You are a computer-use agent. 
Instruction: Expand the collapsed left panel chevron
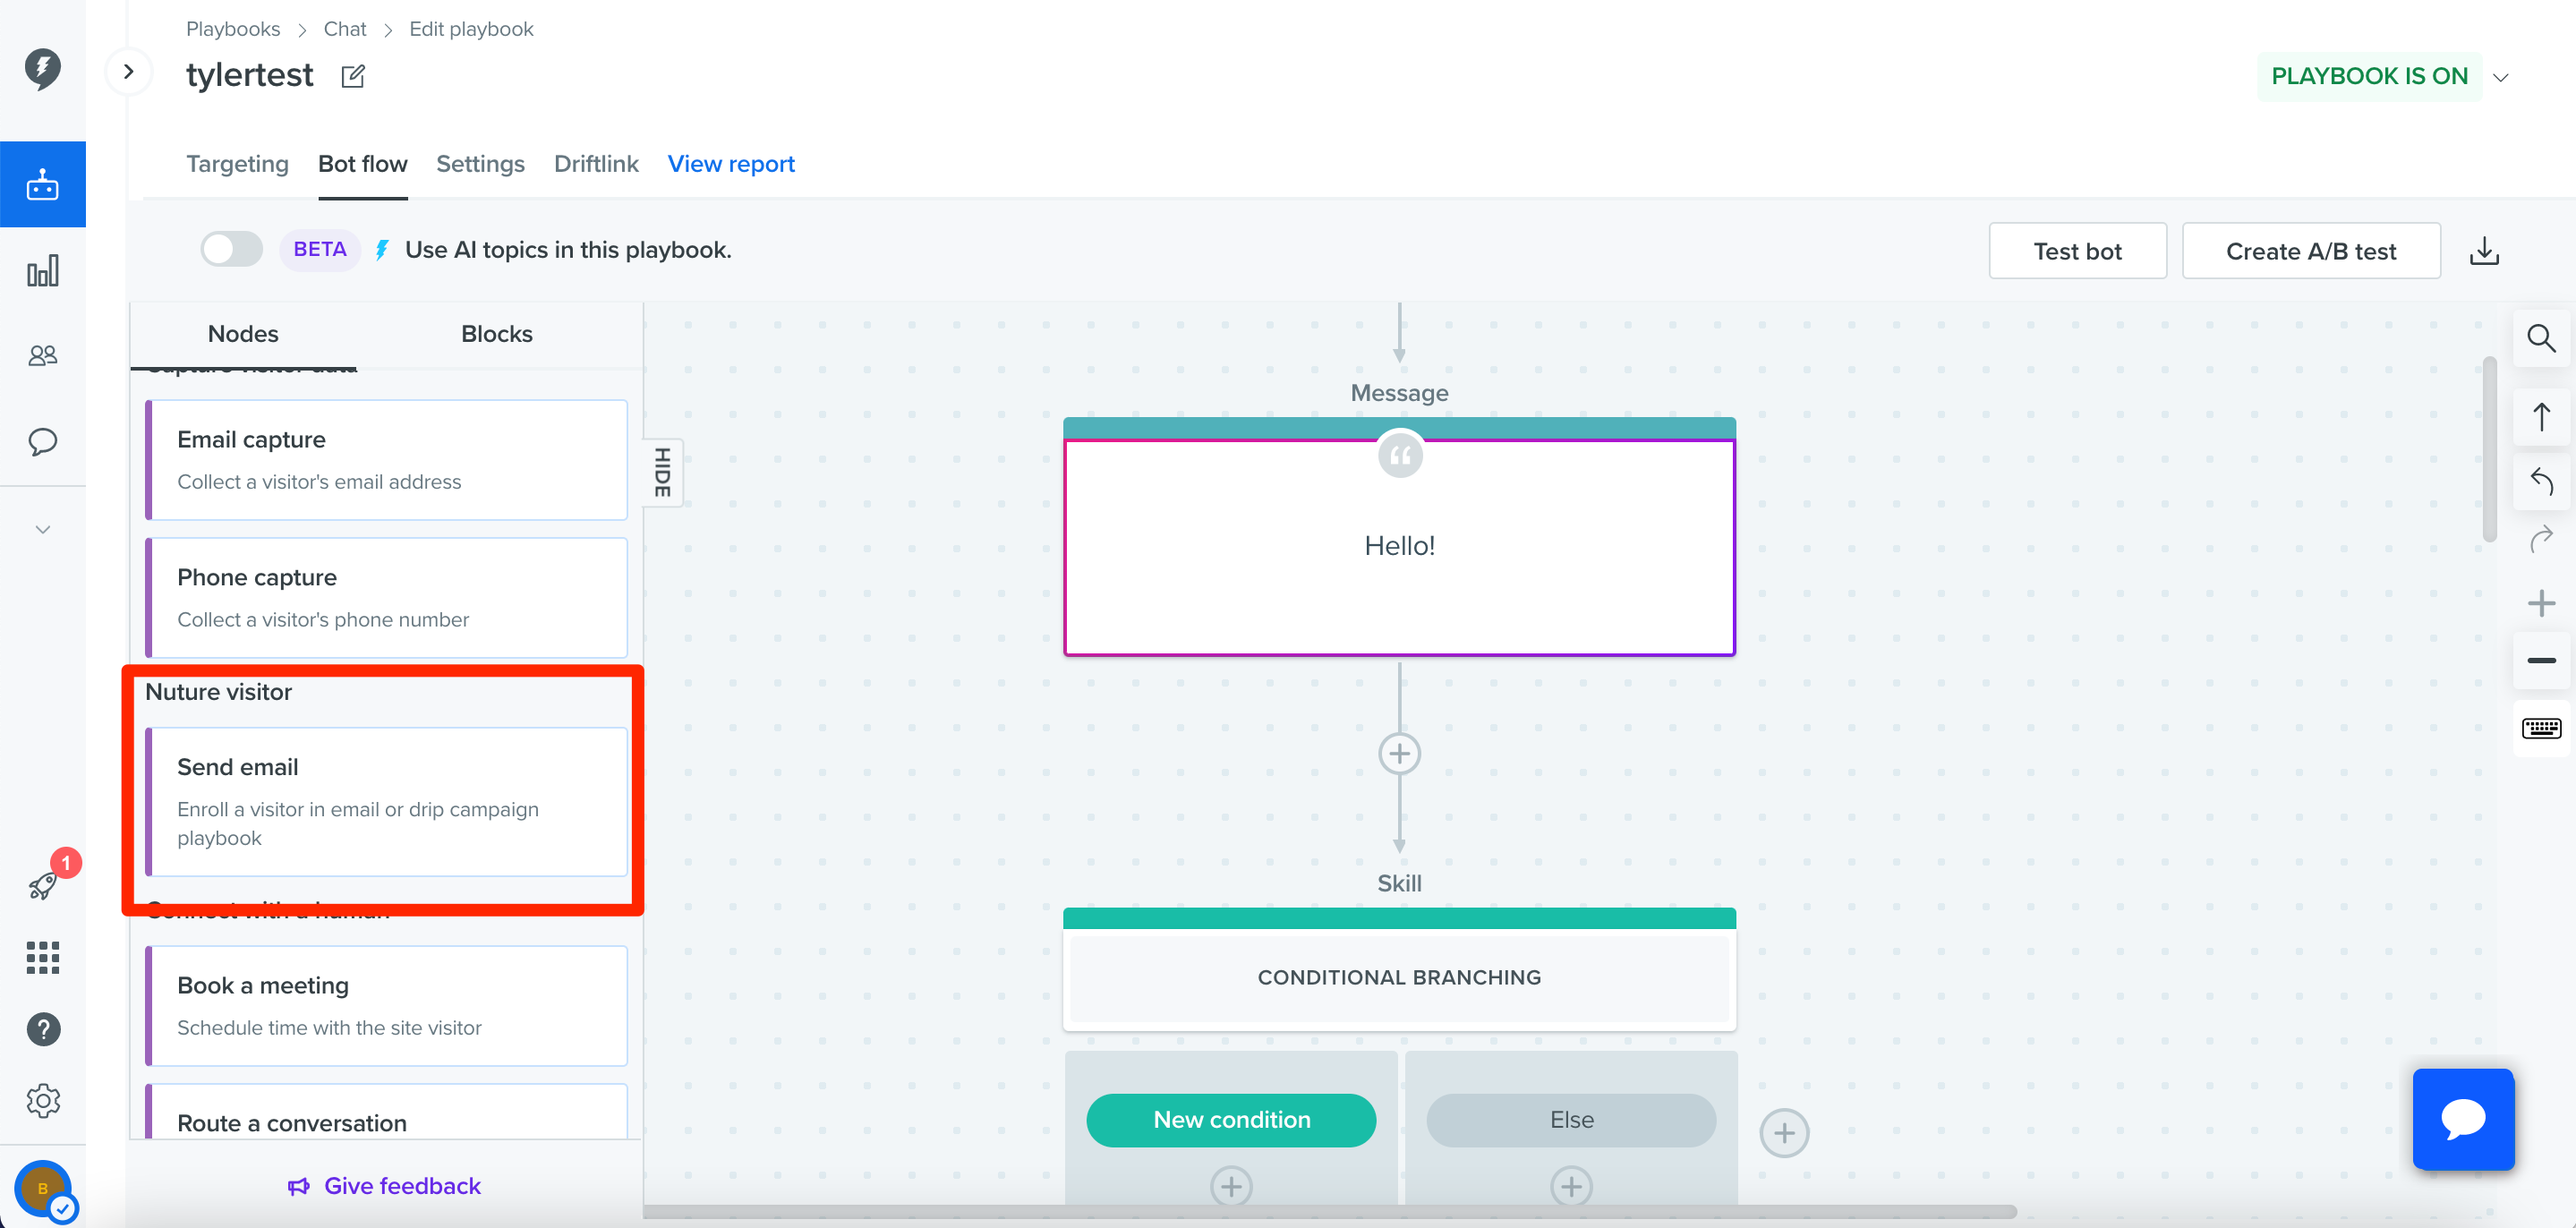(128, 71)
